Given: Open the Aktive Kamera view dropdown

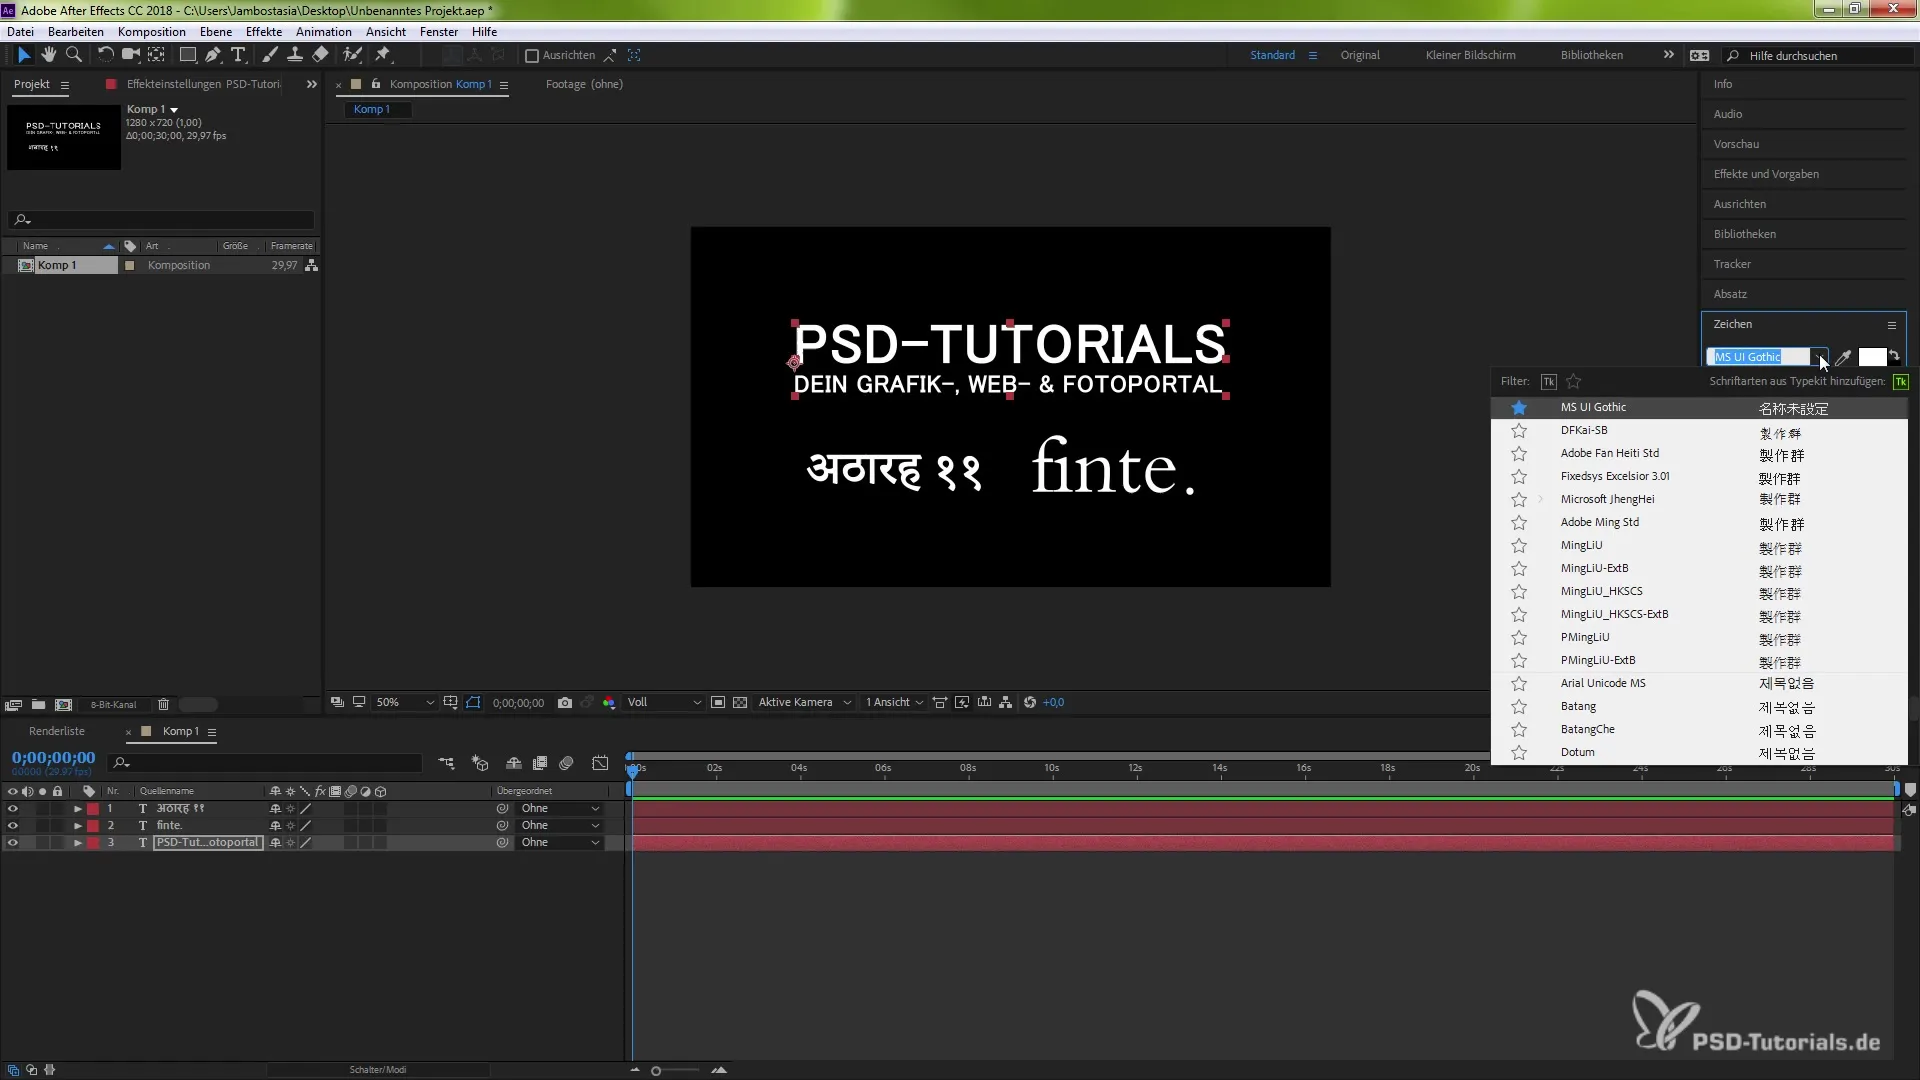Looking at the screenshot, I should (805, 703).
